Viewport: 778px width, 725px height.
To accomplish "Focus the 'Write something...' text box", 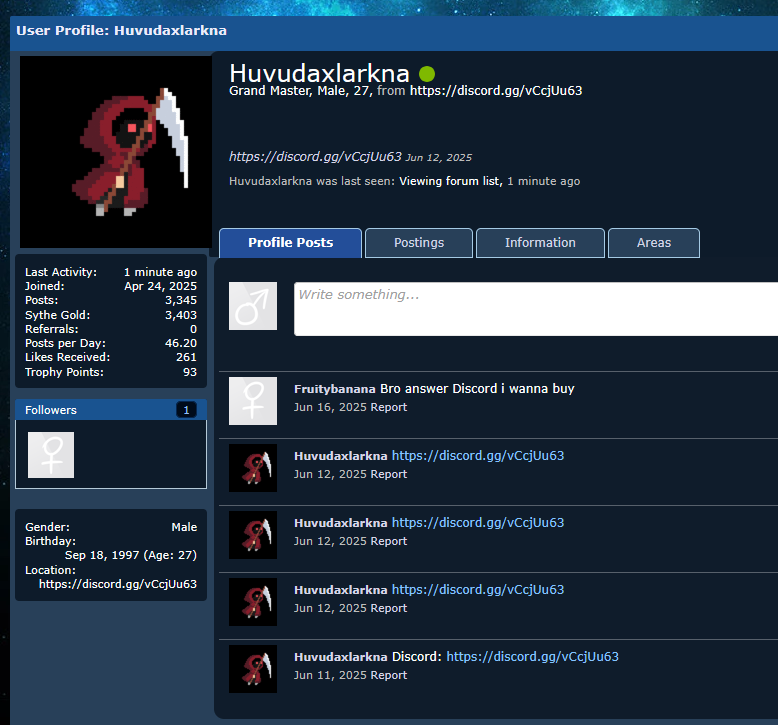I will pos(536,309).
